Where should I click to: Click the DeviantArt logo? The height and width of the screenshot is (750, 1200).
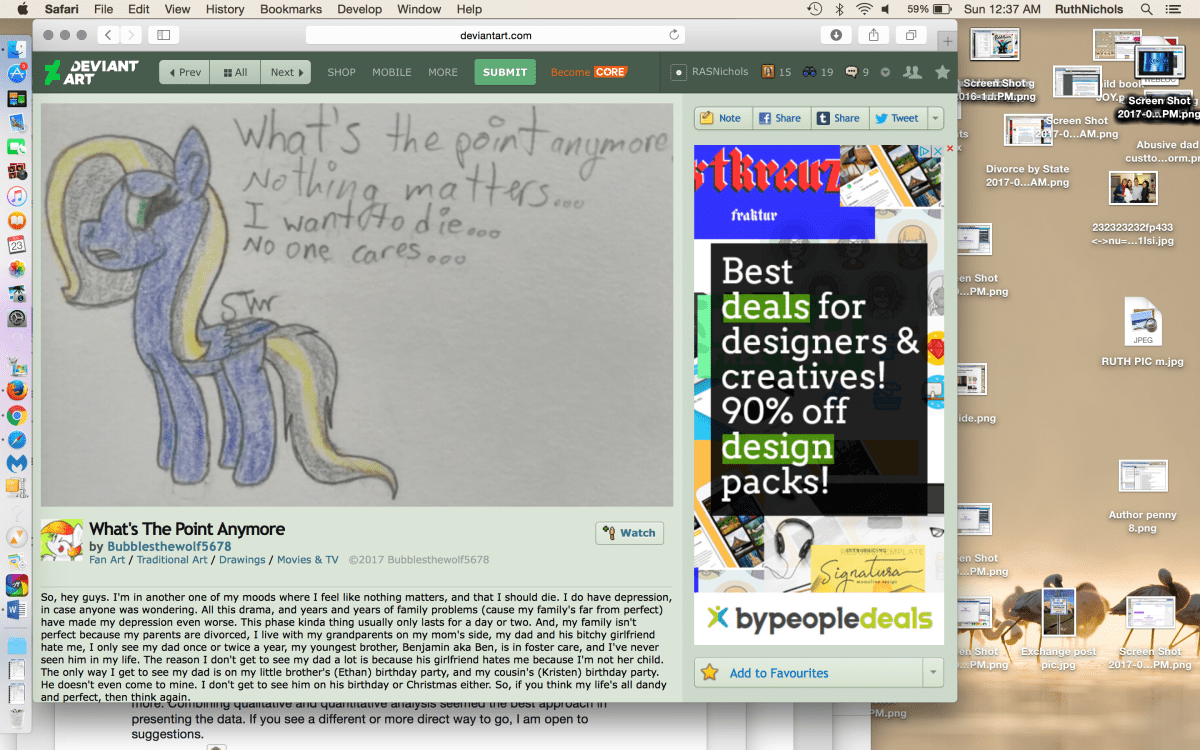(x=91, y=72)
